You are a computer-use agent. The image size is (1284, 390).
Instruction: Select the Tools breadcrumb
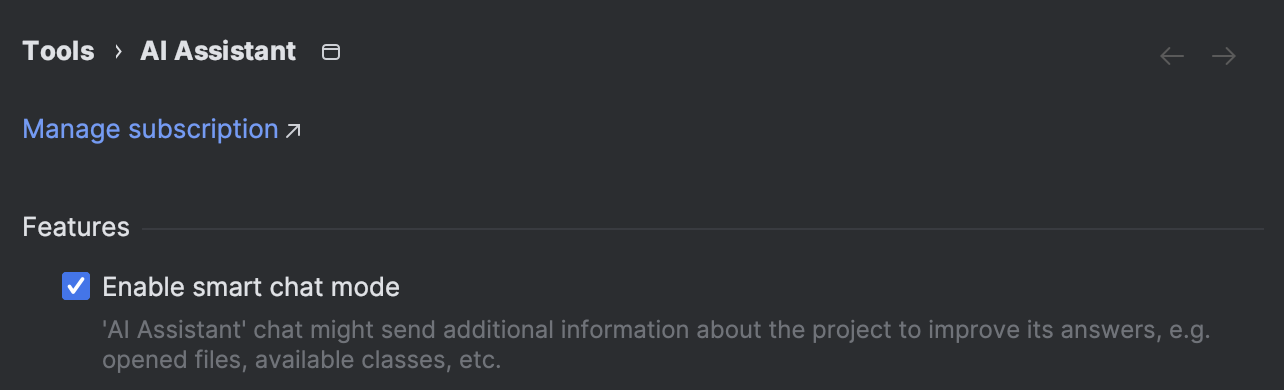pyautogui.click(x=58, y=51)
